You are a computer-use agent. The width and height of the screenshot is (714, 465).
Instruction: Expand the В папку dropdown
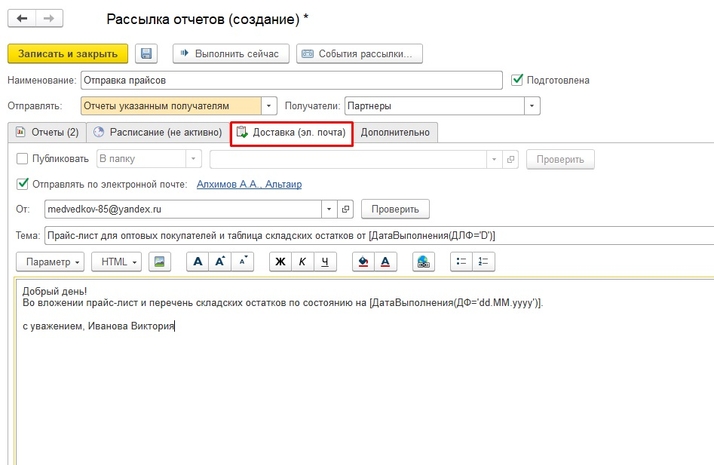193,159
